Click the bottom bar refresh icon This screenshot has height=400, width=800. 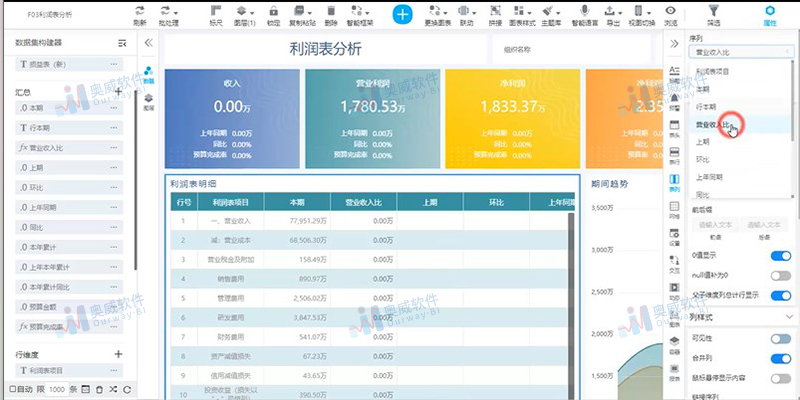pos(127,389)
